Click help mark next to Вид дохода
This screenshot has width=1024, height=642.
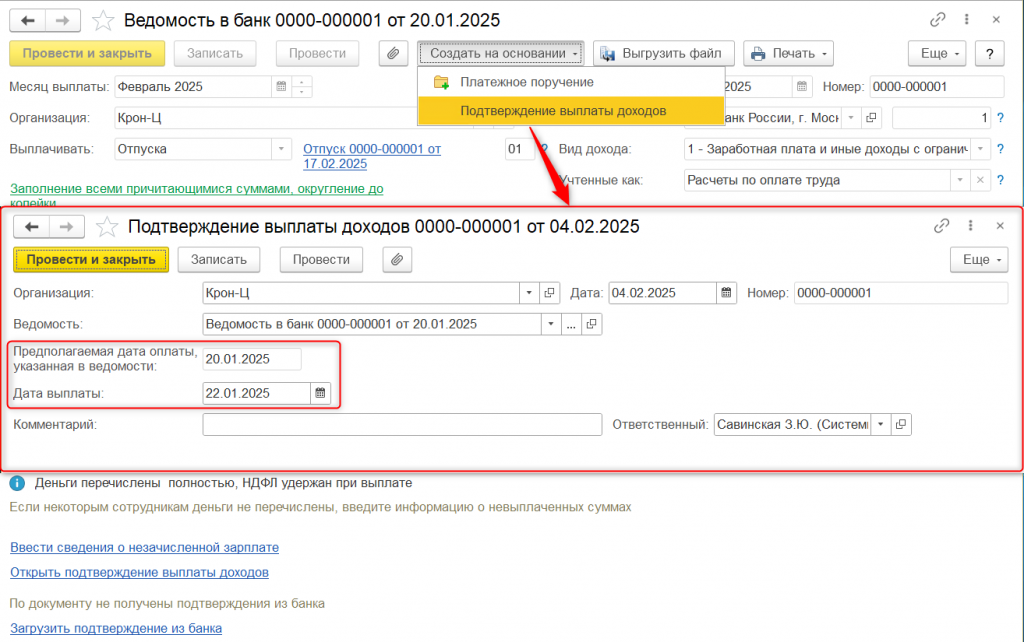(1000, 149)
